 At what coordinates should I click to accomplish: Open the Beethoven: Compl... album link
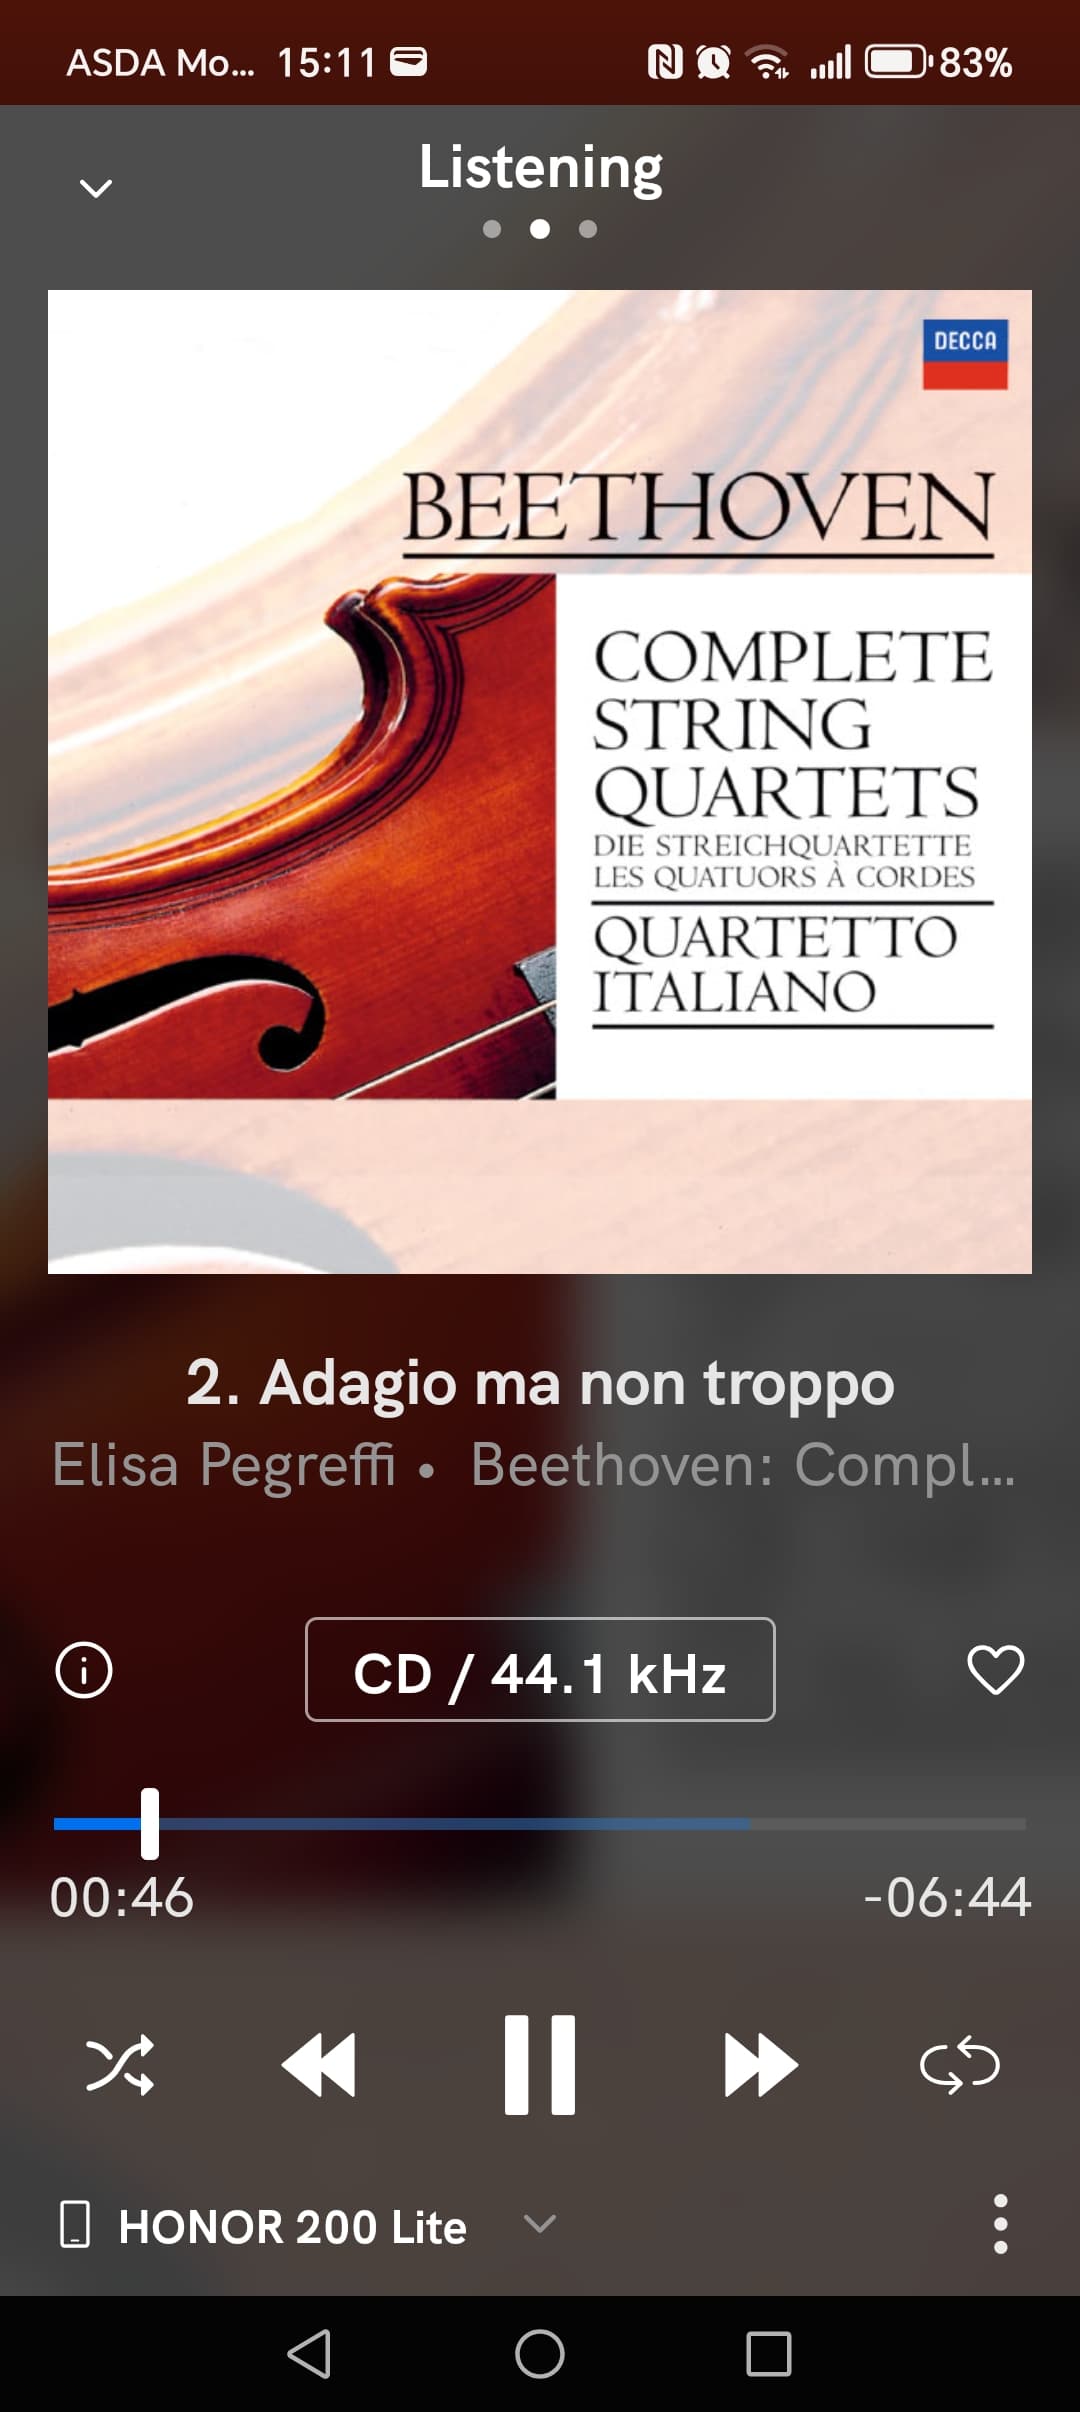coord(743,1465)
